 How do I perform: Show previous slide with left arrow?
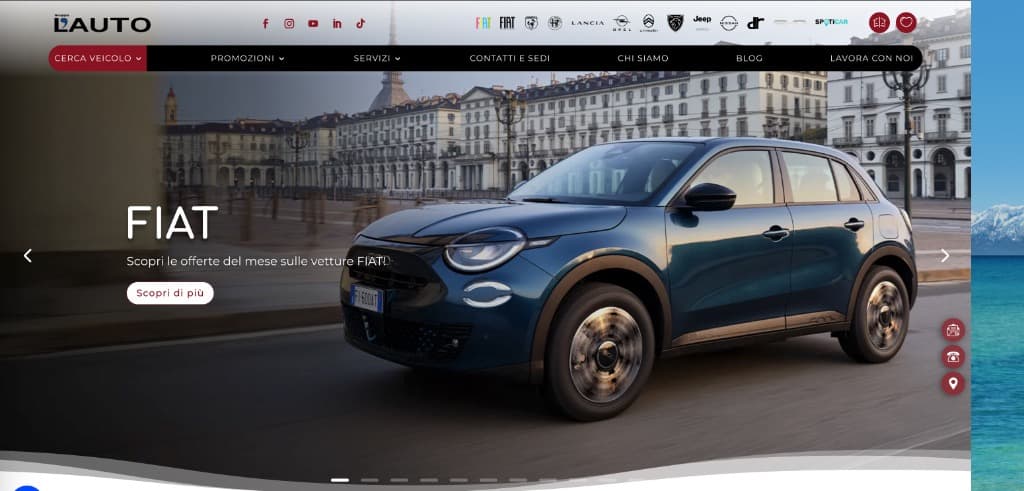27,256
